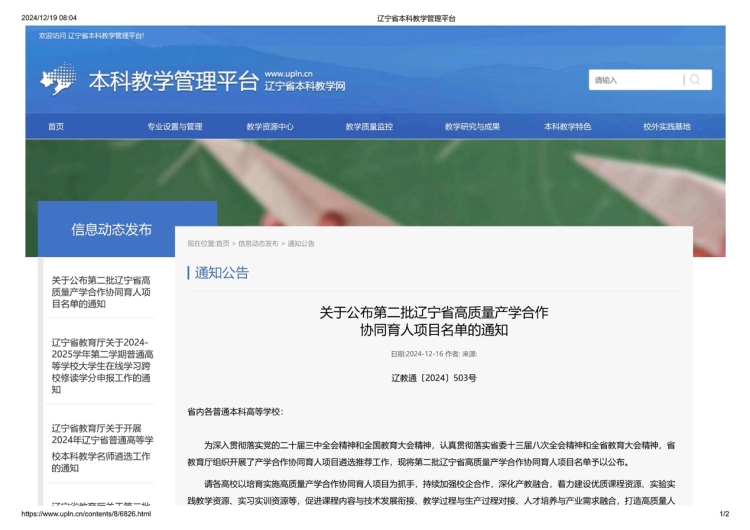Click the Liaoning map logo icon
750x530 pixels.
pyautogui.click(x=58, y=79)
